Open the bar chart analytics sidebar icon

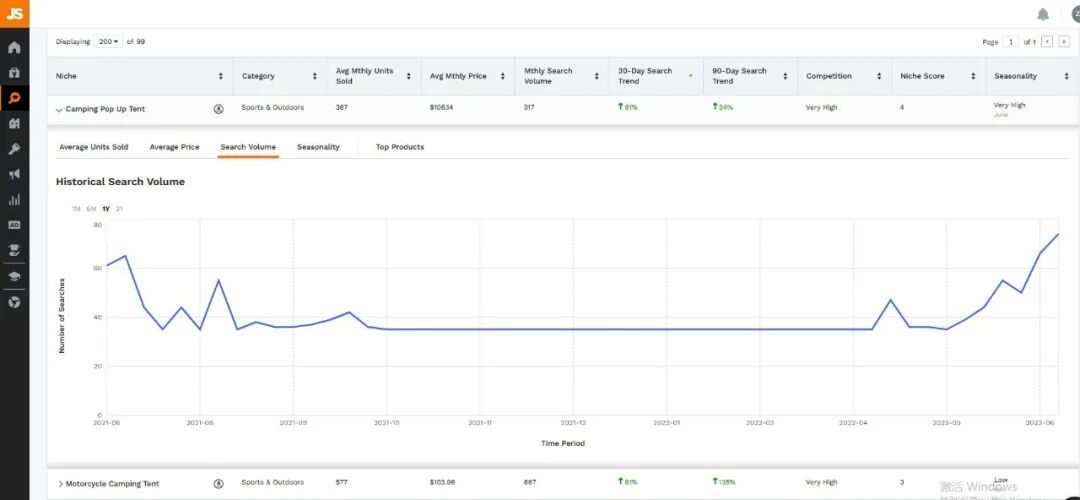(x=14, y=200)
